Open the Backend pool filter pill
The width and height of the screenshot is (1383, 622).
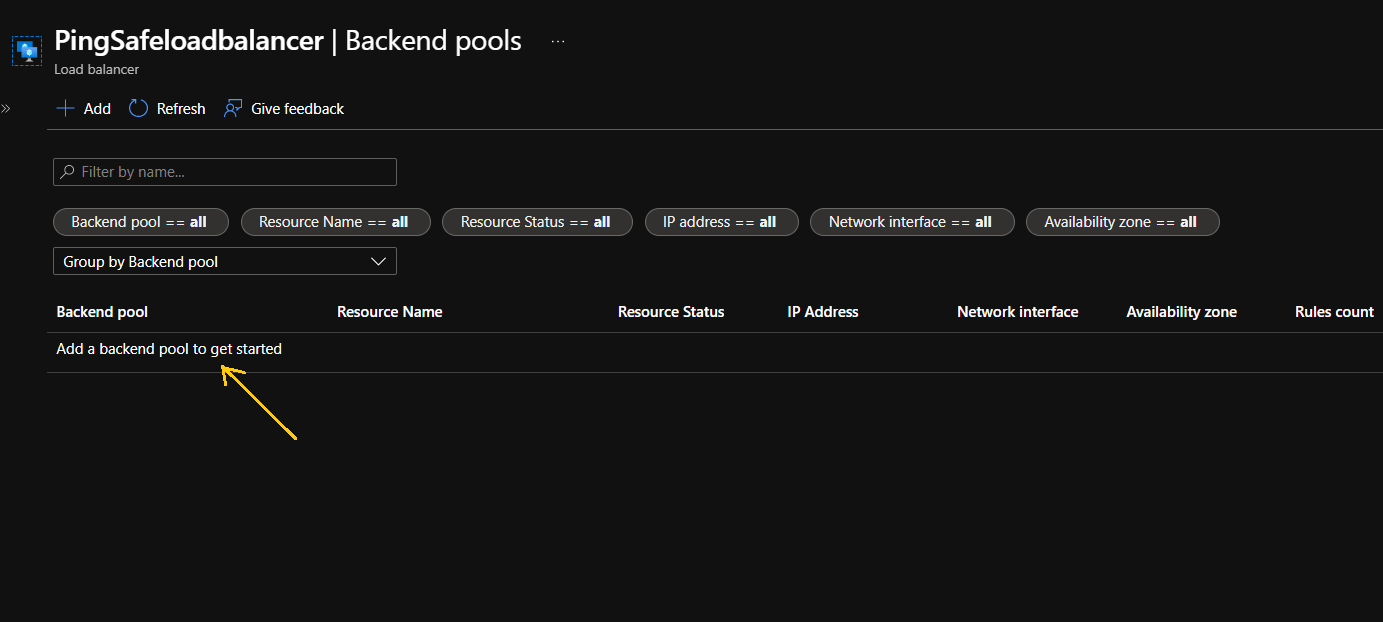coord(142,222)
